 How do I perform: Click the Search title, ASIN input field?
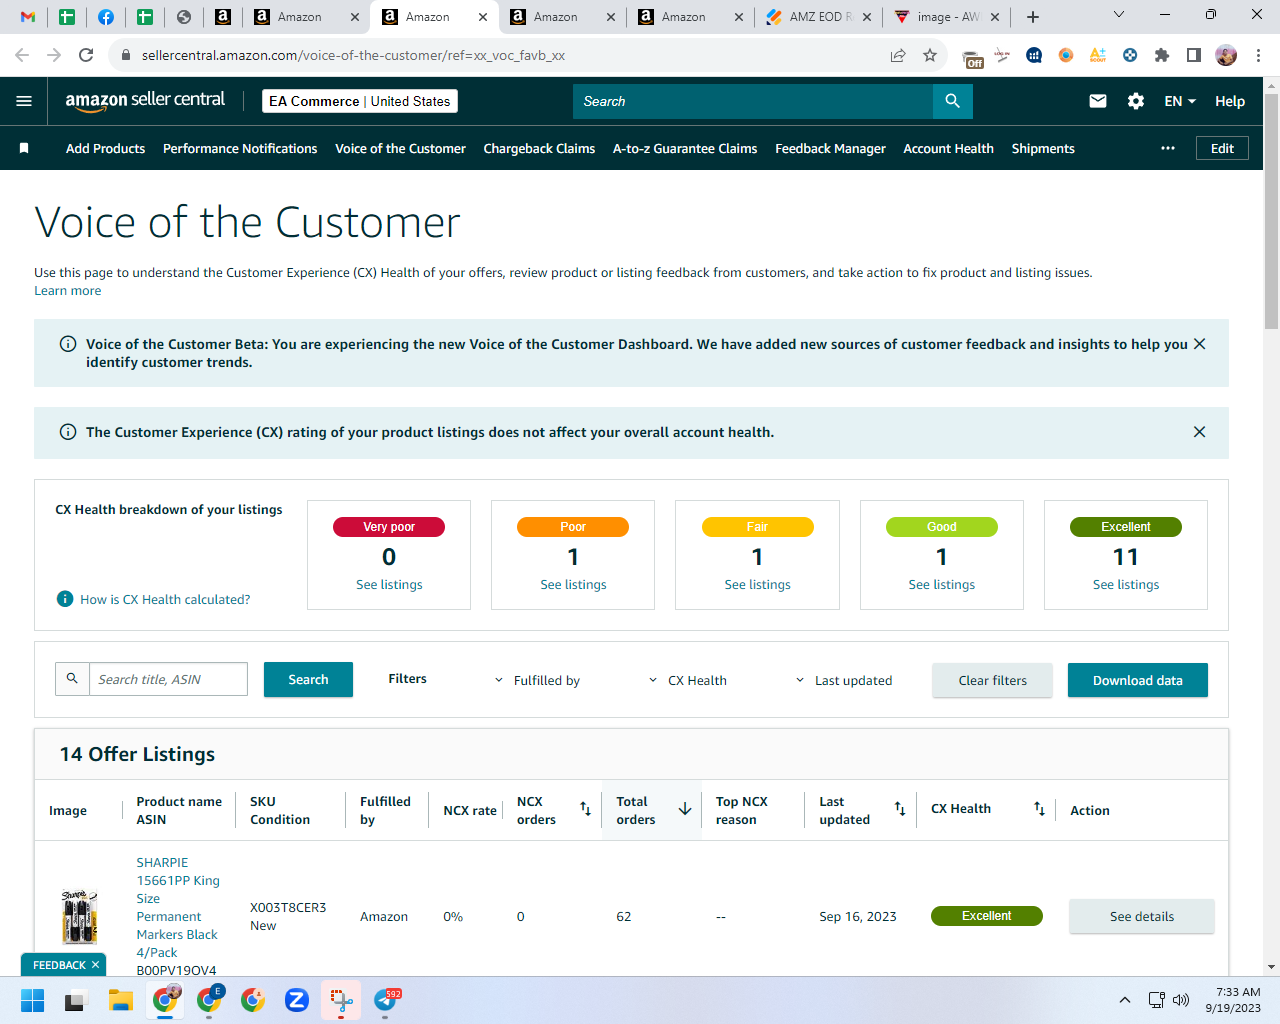coord(168,679)
